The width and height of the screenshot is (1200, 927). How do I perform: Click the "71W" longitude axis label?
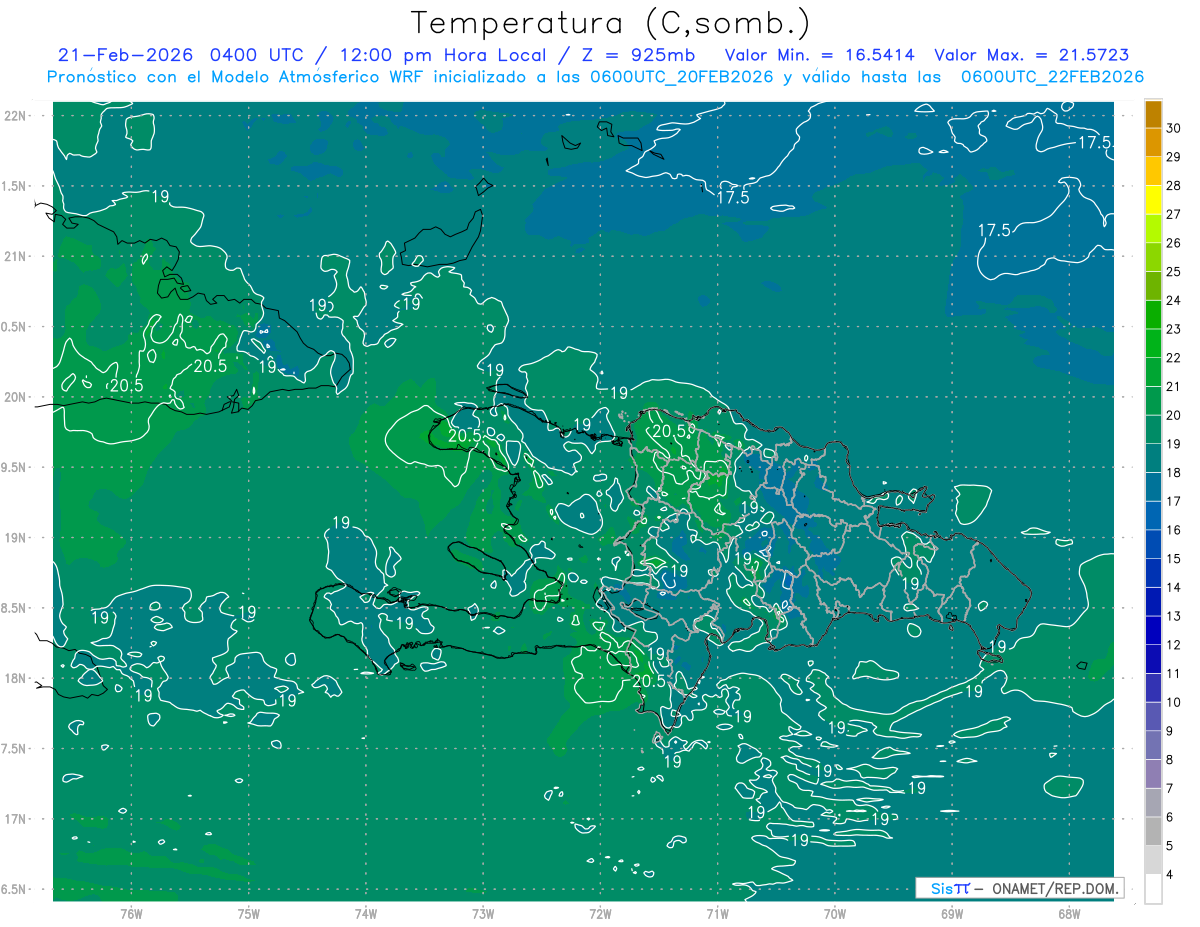point(717,914)
